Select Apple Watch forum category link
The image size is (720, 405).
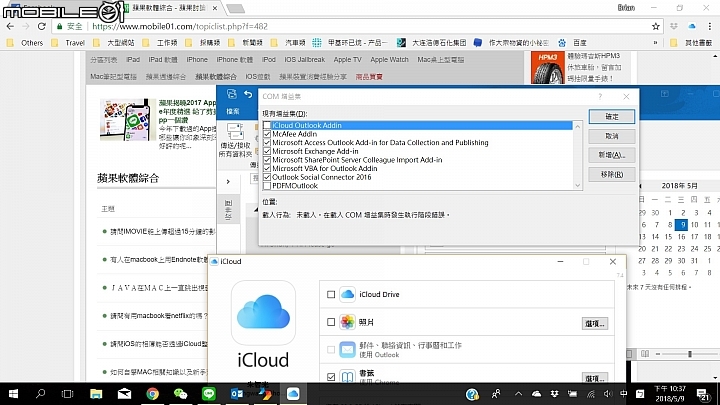tap(389, 60)
